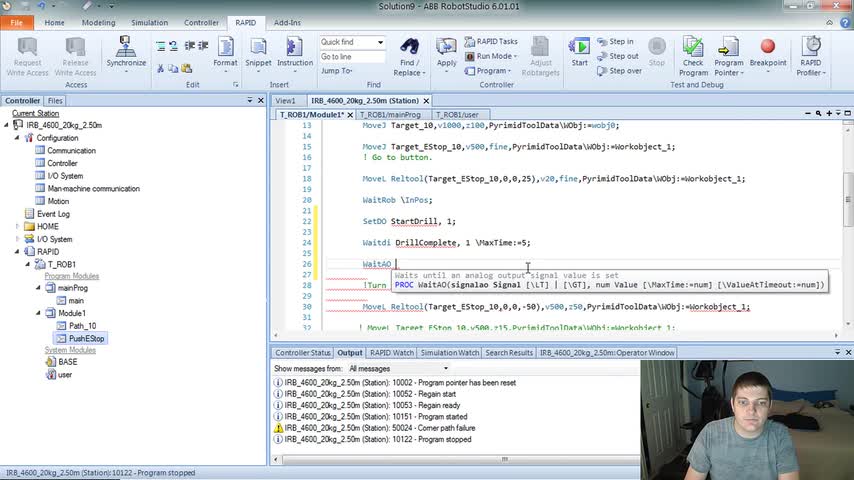Open RAPID Tasks

(x=491, y=41)
